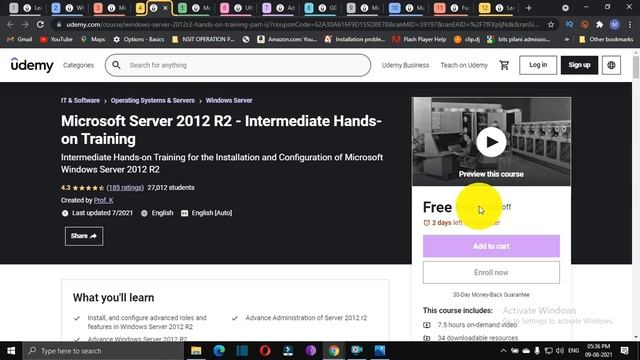Screen dimensions: 640x360
Task: Open the language globe button
Action: tap(611, 65)
